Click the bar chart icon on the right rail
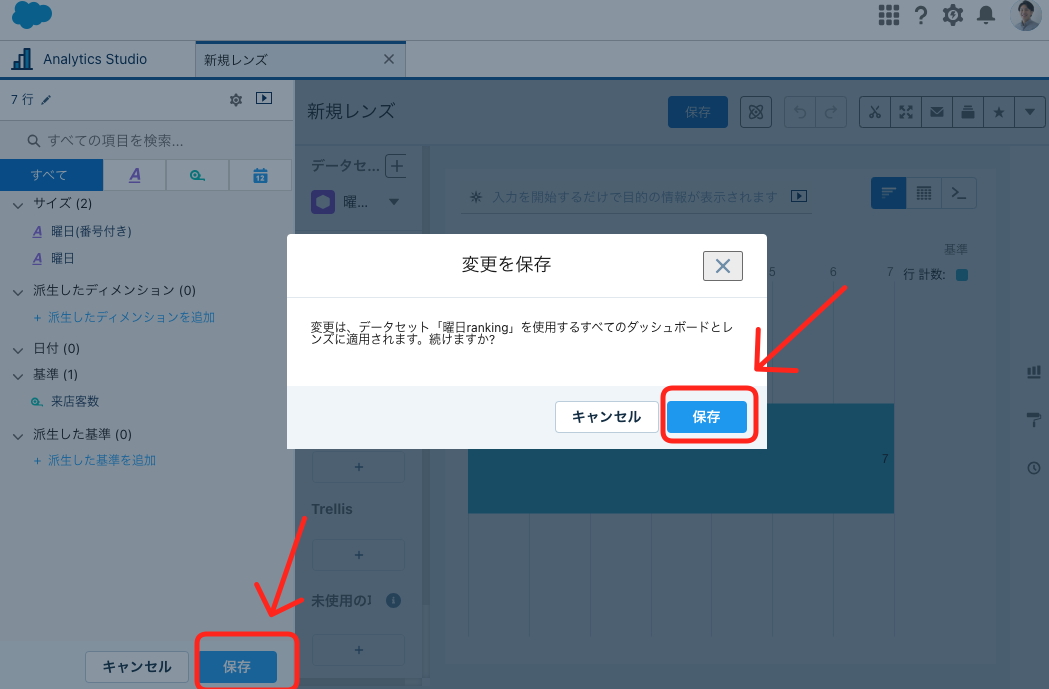Viewport: 1049px width, 689px height. 1034,372
